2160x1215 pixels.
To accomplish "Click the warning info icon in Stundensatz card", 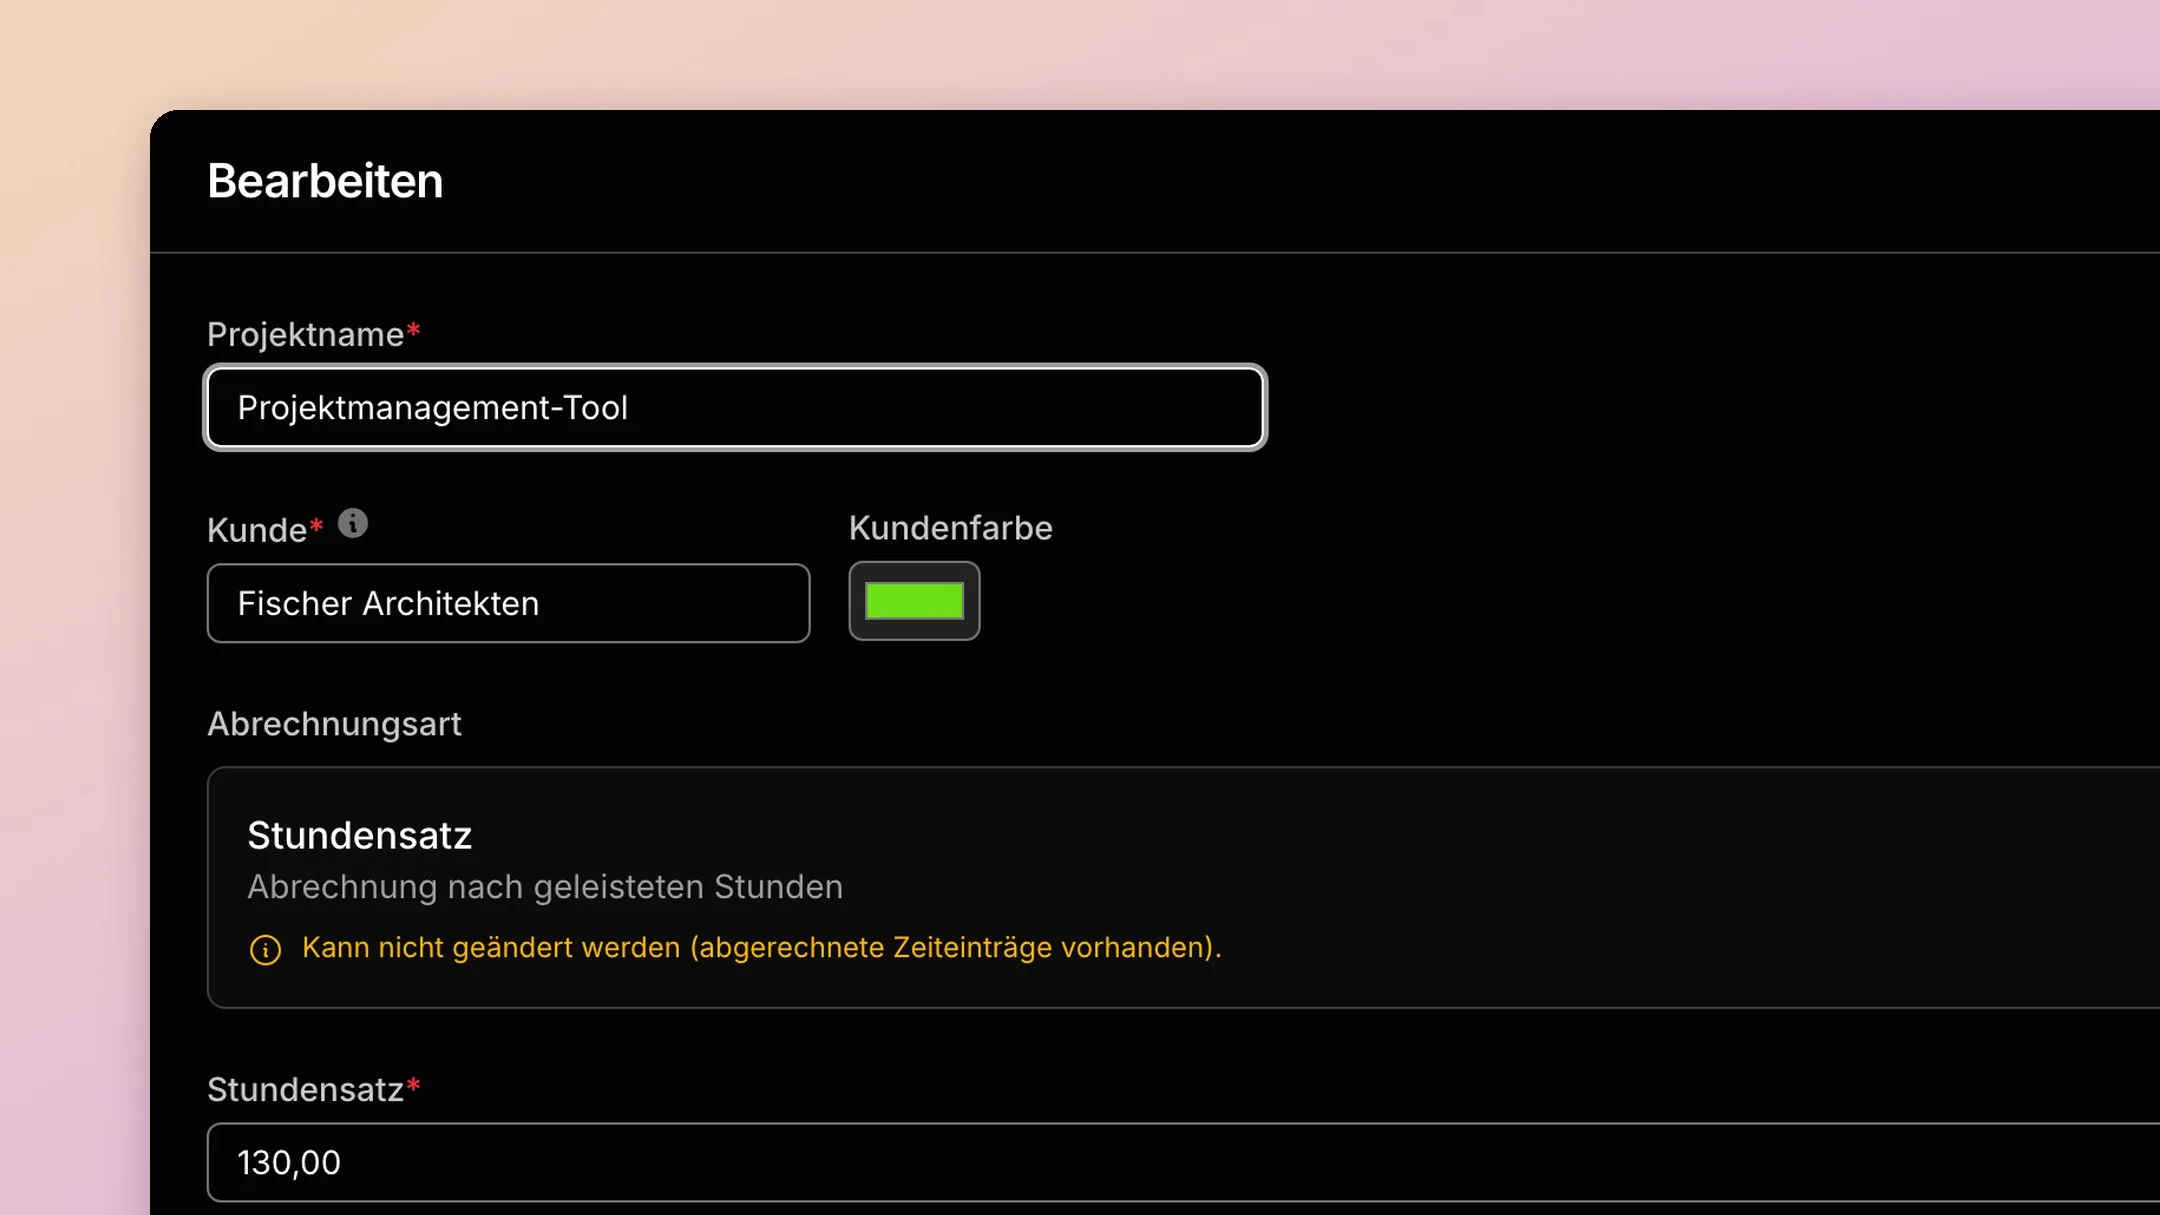I will 265,949.
